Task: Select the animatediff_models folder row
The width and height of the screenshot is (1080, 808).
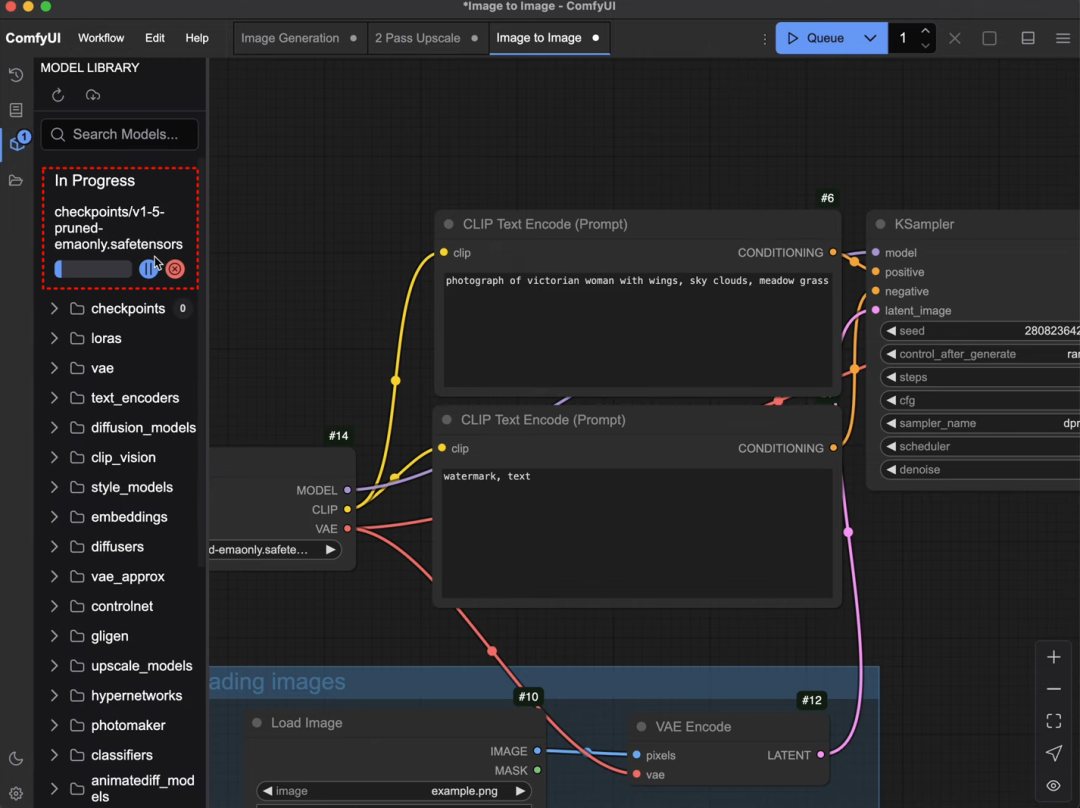Action: [x=120, y=788]
